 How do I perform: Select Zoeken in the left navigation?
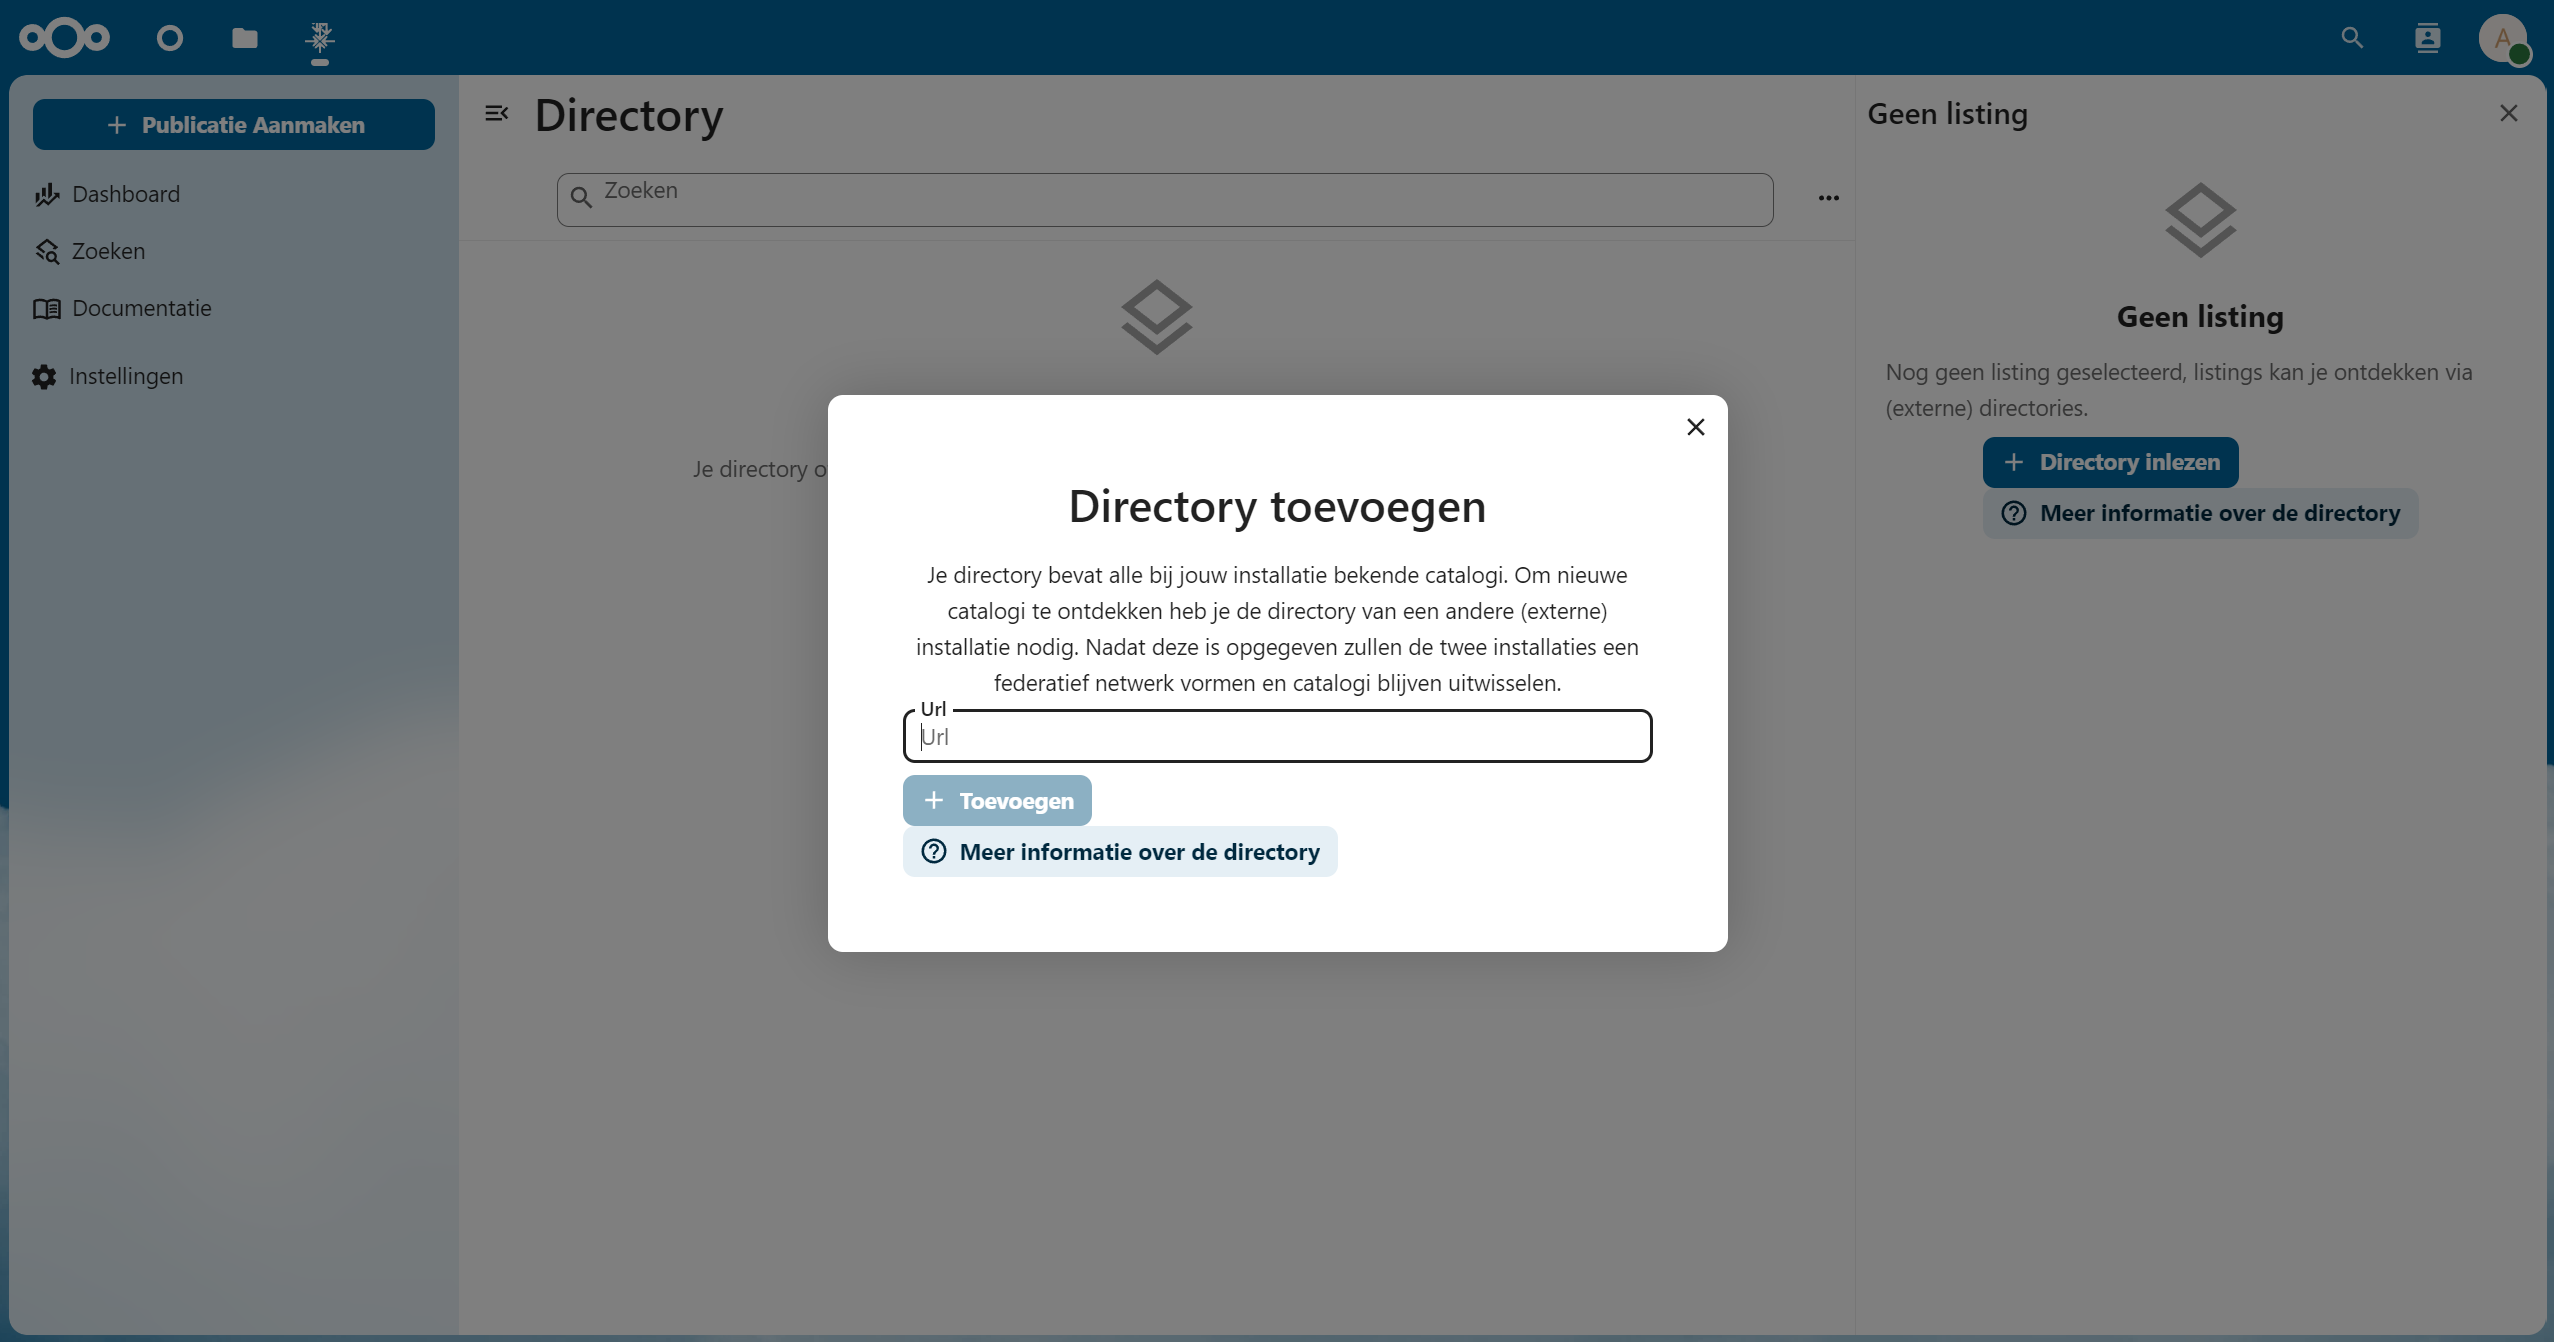(x=108, y=251)
